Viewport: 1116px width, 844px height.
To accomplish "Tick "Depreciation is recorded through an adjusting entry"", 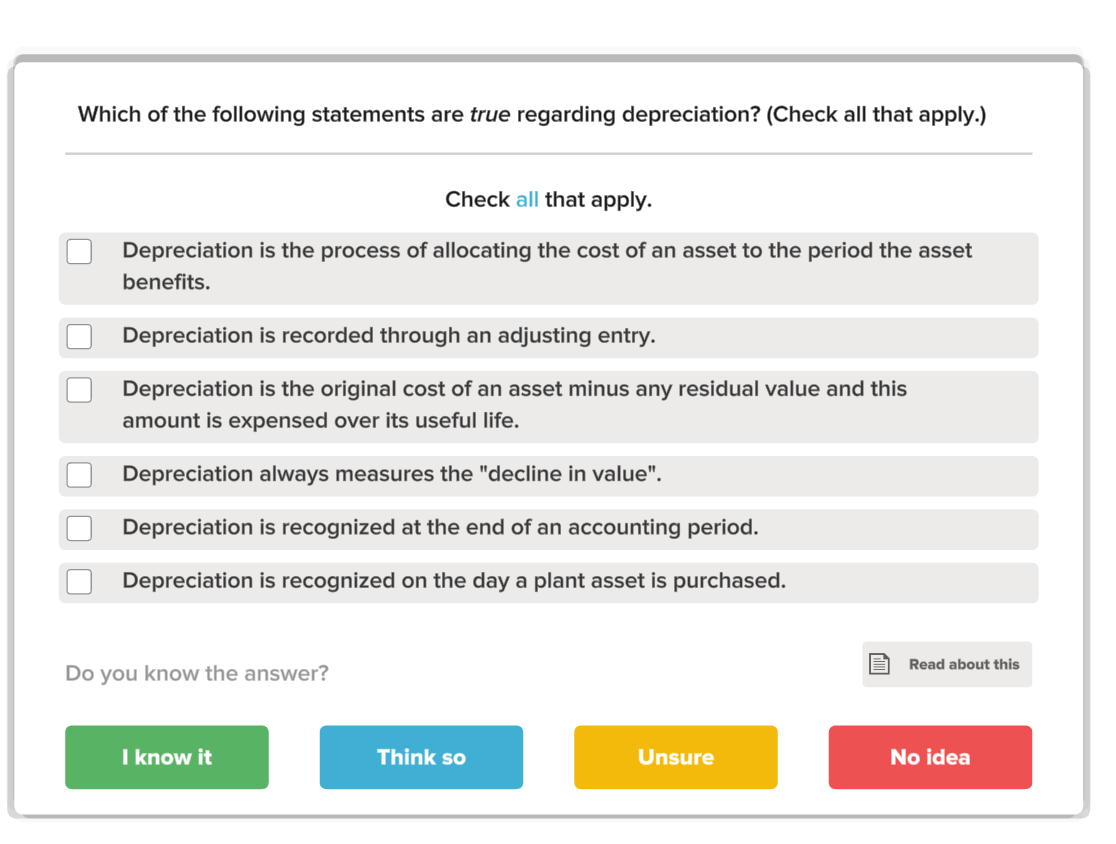I will pos(79,336).
